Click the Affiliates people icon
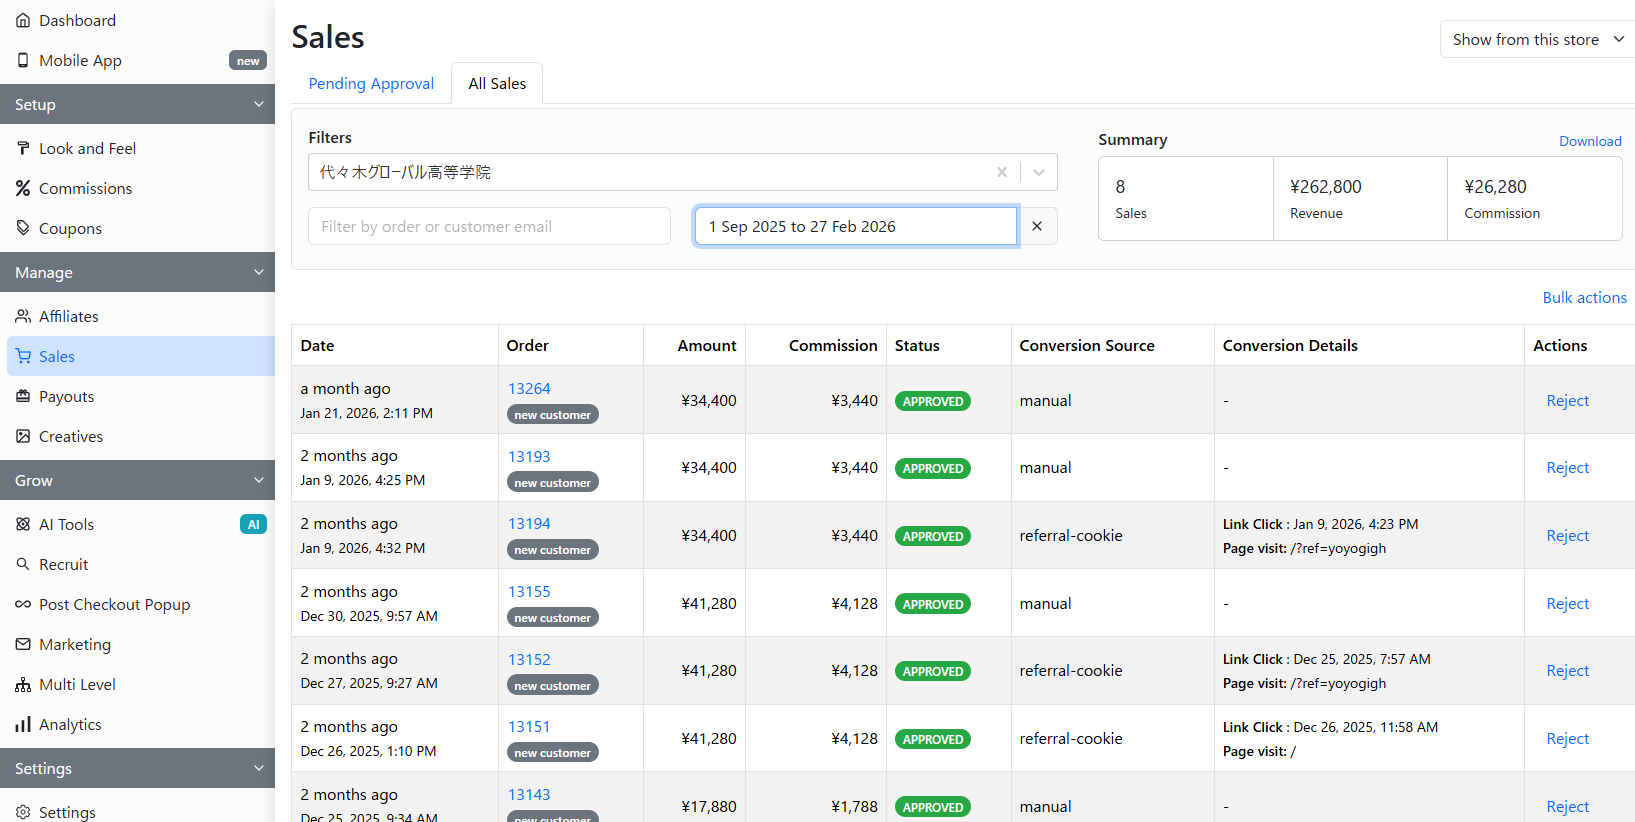 click(x=23, y=316)
